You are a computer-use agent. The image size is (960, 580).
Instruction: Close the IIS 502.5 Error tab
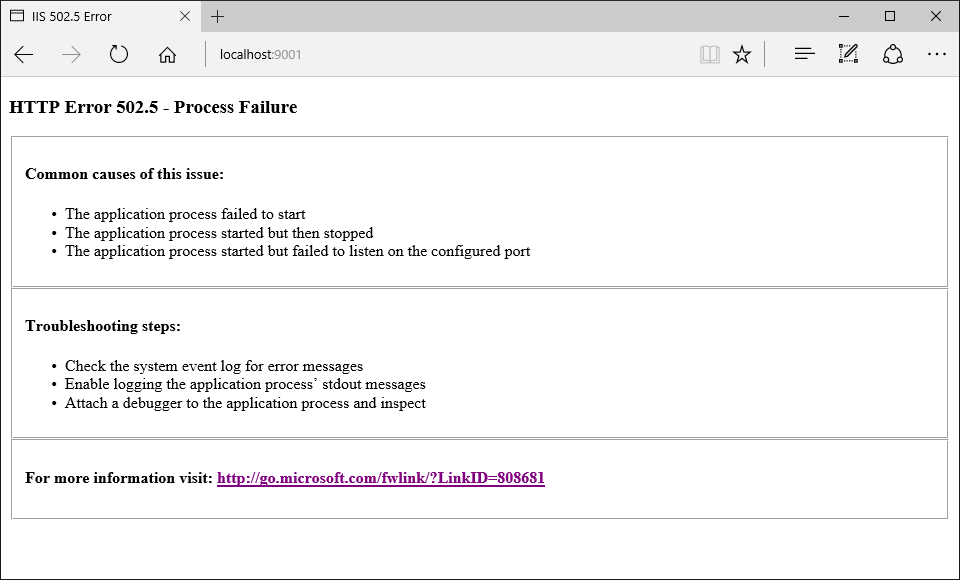185,16
